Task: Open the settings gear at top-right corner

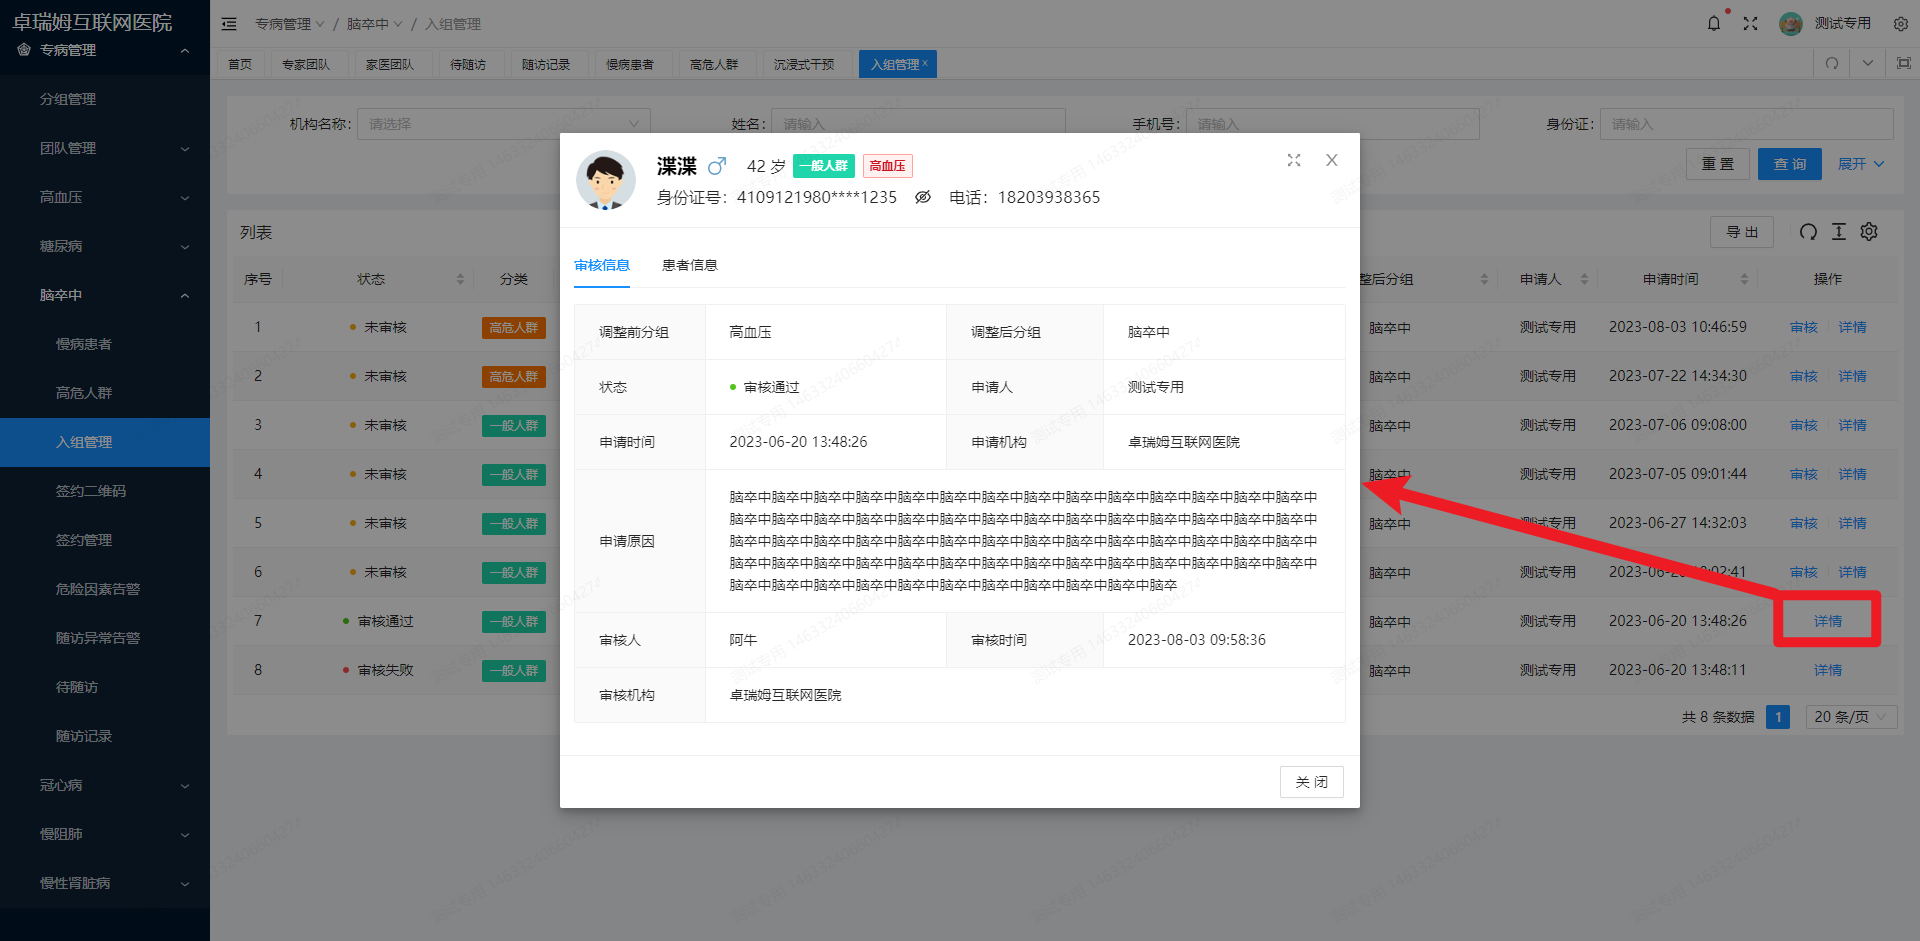Action: click(1900, 22)
